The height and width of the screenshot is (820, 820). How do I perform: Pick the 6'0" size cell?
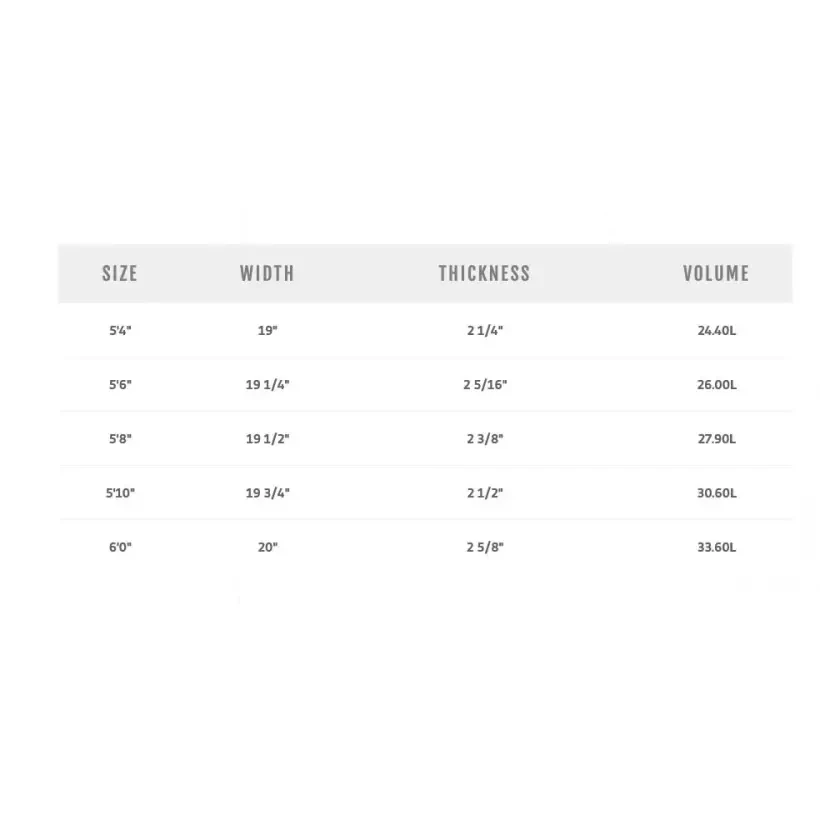(120, 547)
